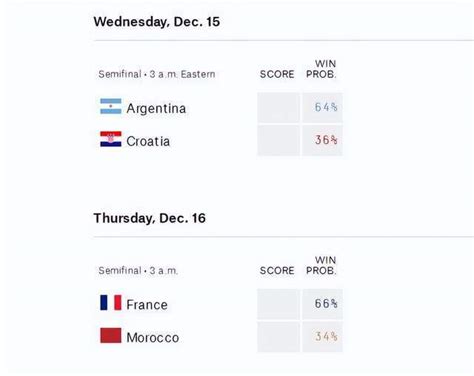
Task: Click Morocco's empty score cell
Action: pyautogui.click(x=278, y=337)
